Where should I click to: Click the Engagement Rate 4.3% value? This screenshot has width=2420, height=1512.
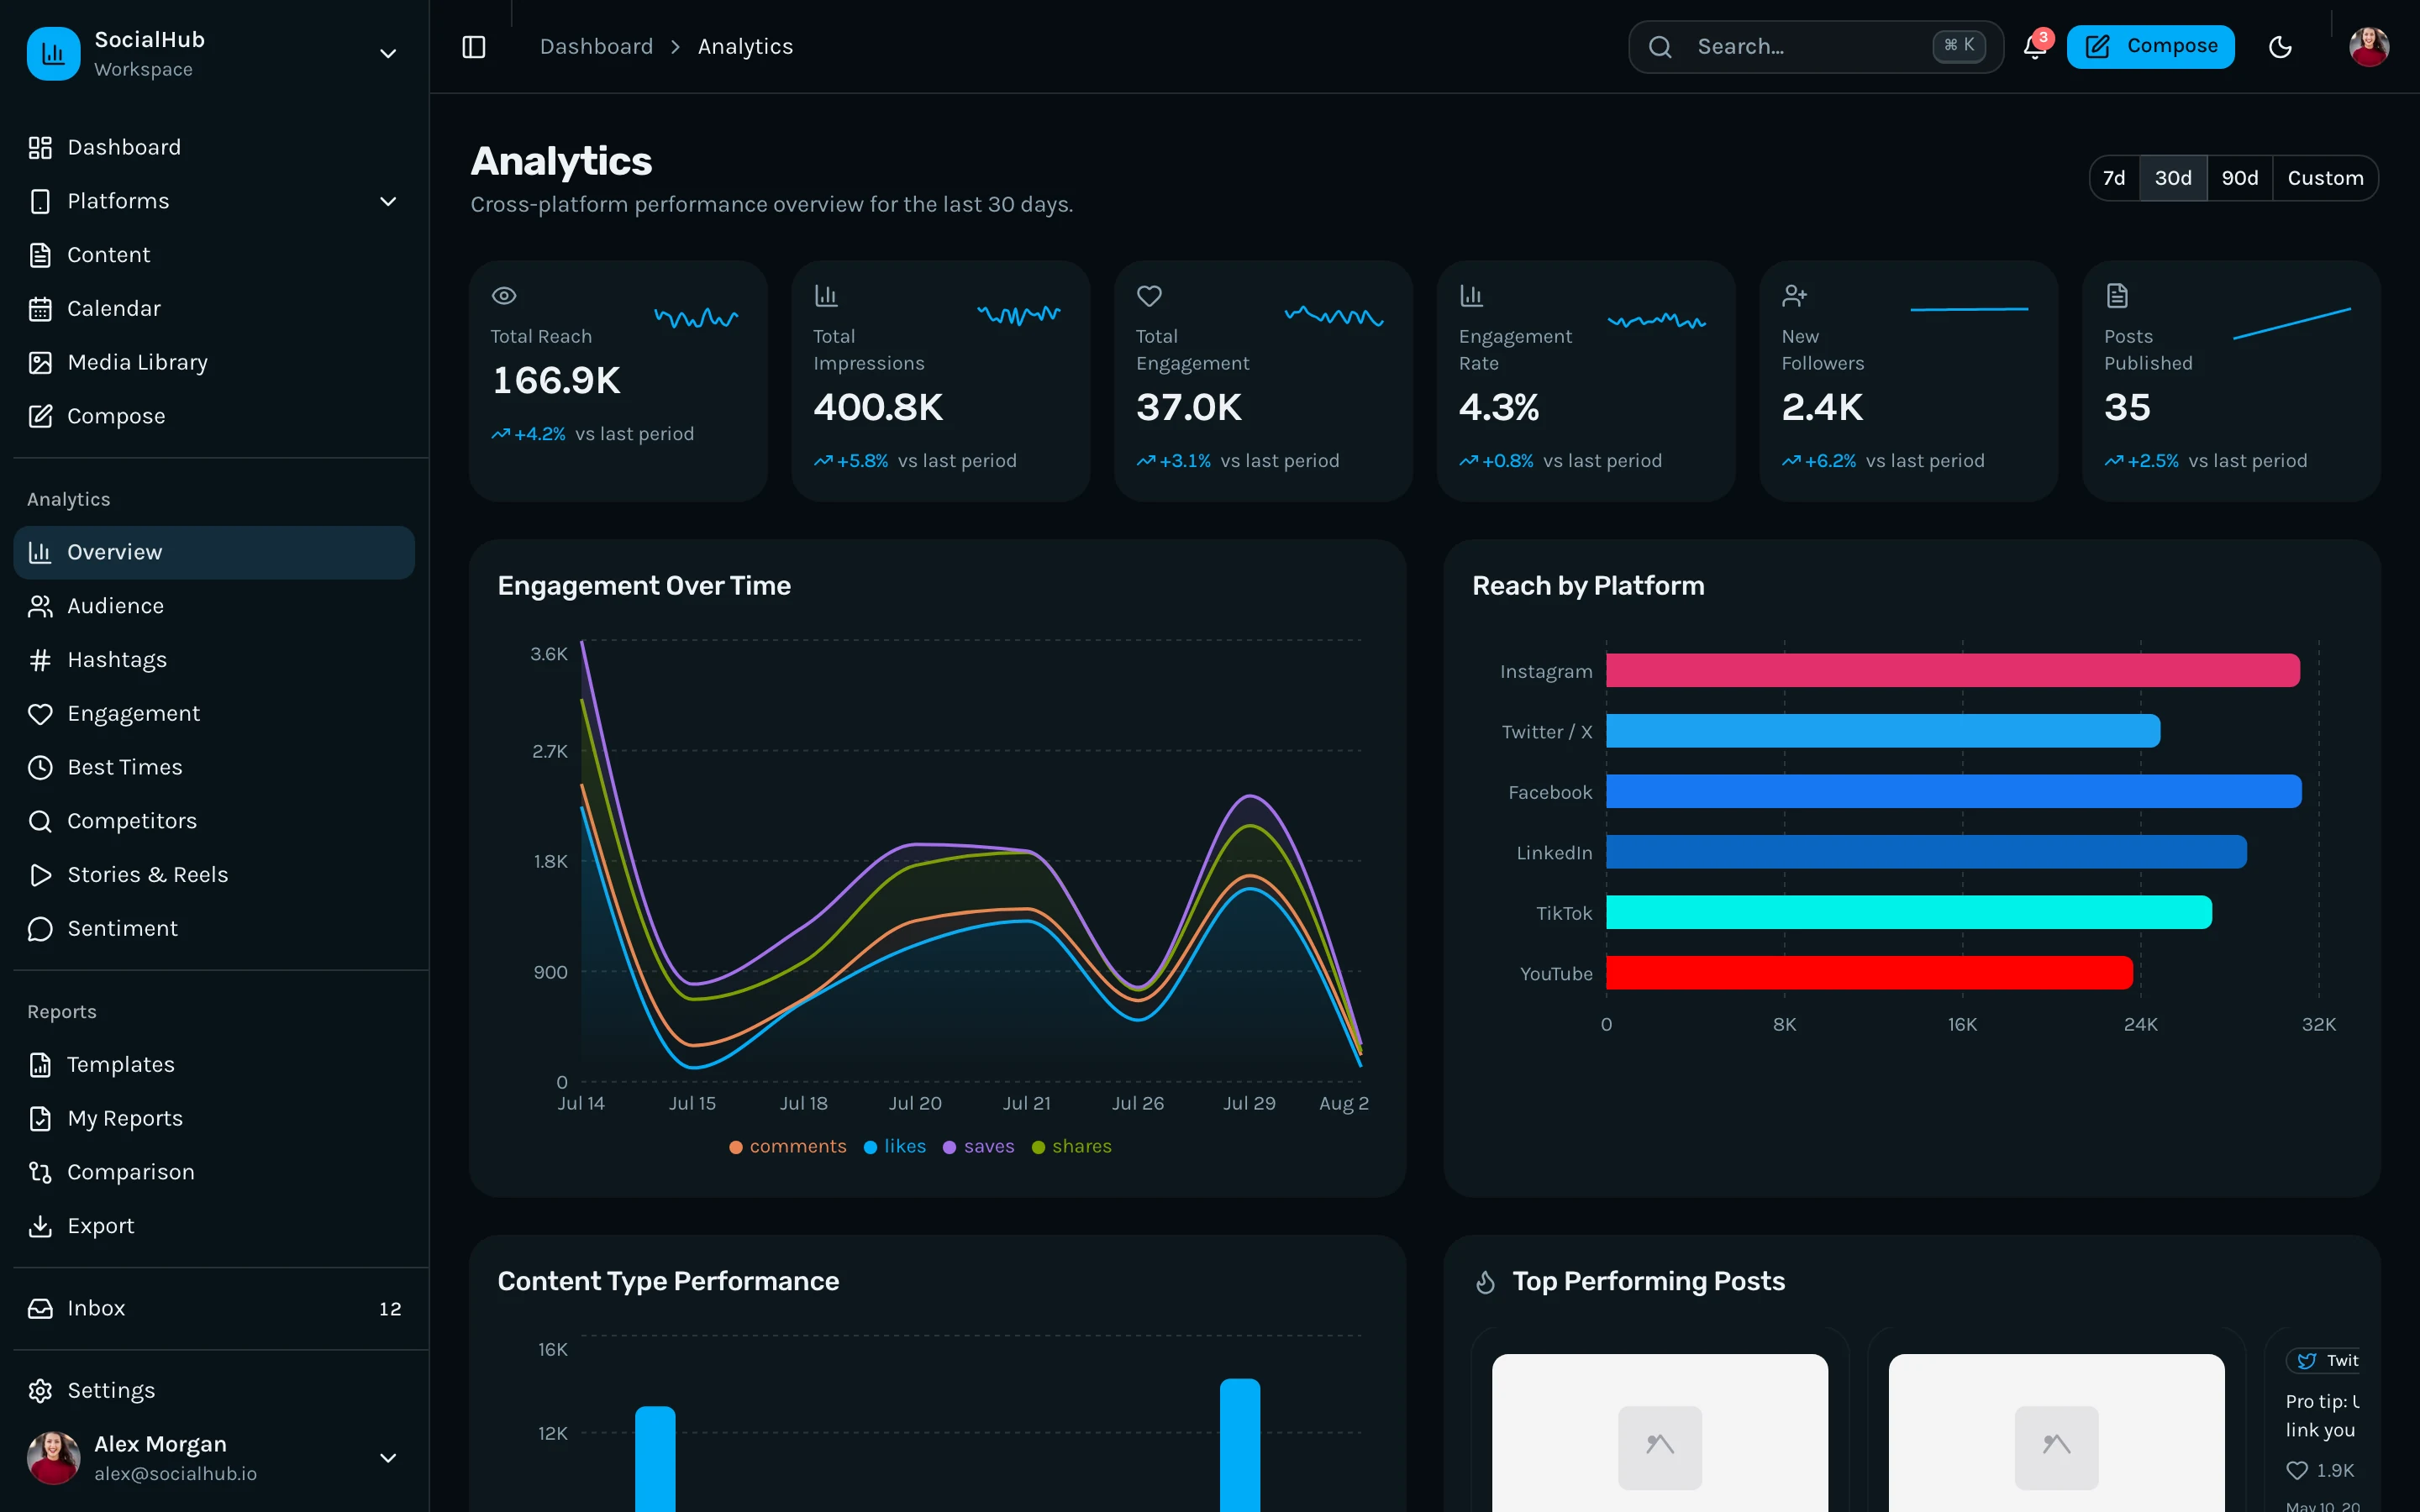pos(1499,408)
